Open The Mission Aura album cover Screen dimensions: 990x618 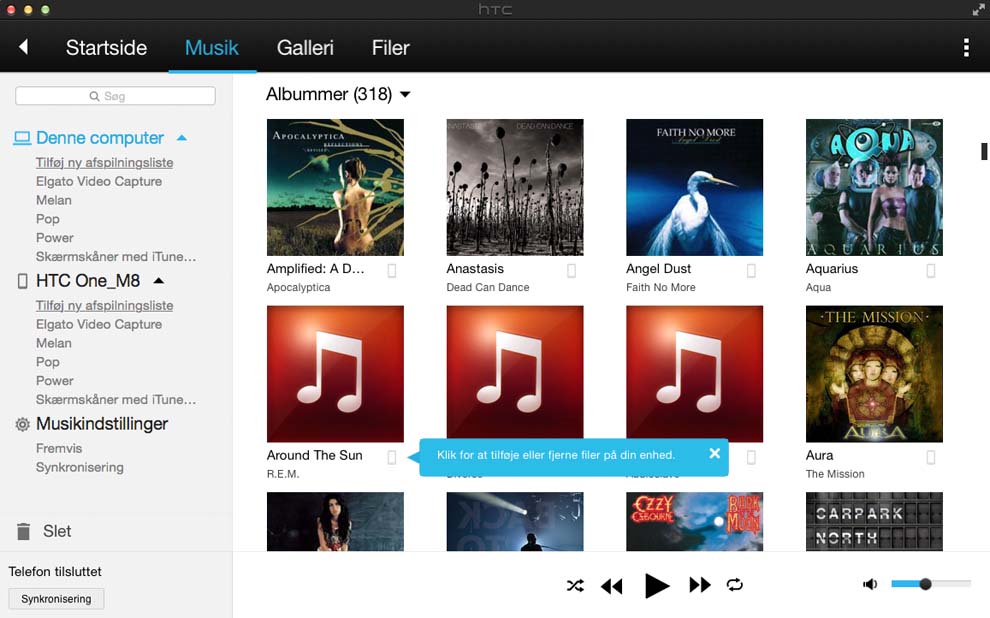(874, 374)
